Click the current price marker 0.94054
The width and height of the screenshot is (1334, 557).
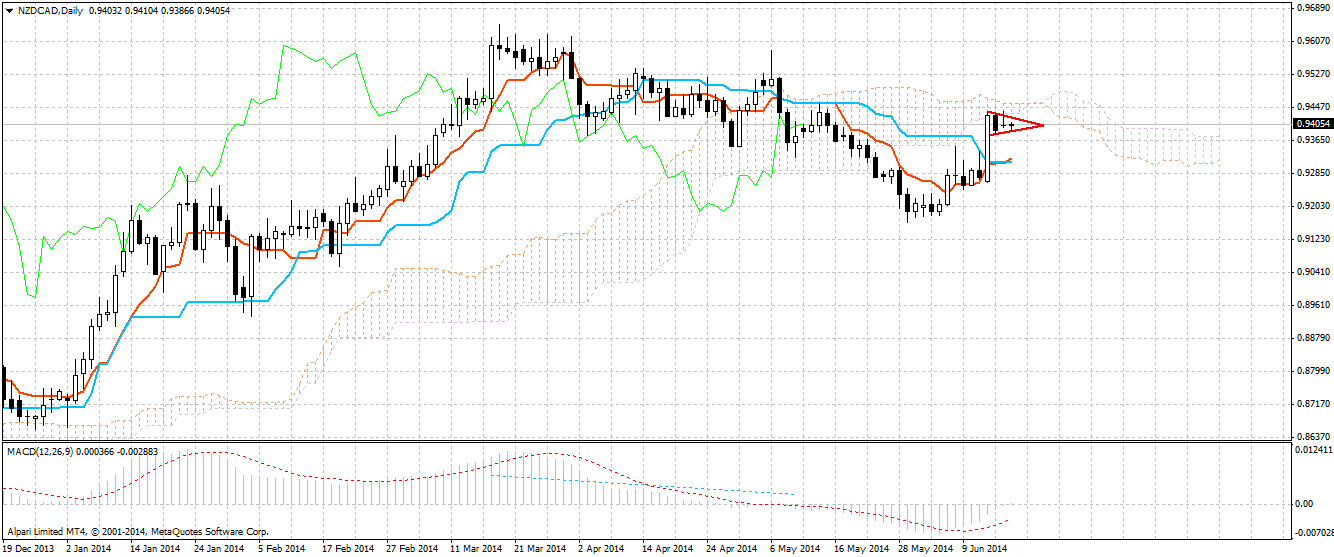[1312, 124]
